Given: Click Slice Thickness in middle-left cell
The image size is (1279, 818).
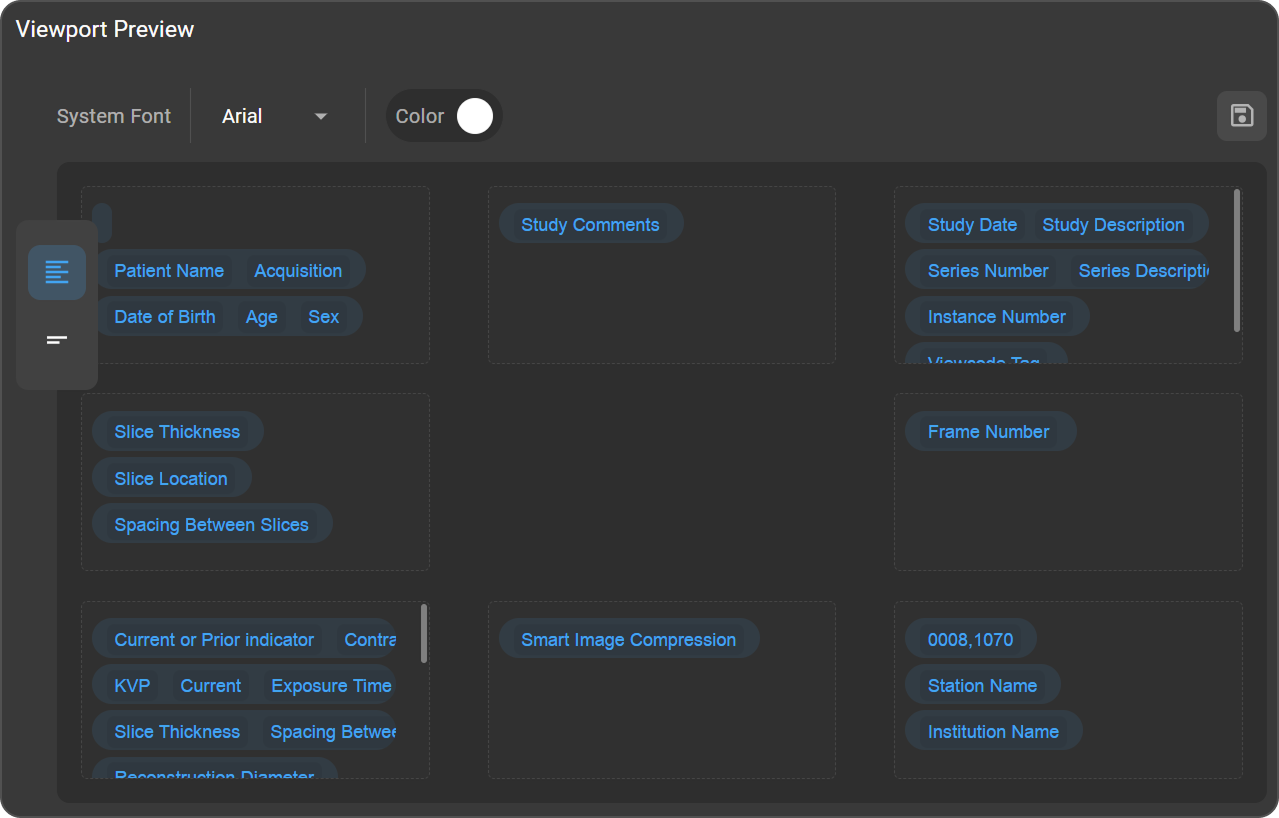Looking at the screenshot, I should tap(177, 431).
